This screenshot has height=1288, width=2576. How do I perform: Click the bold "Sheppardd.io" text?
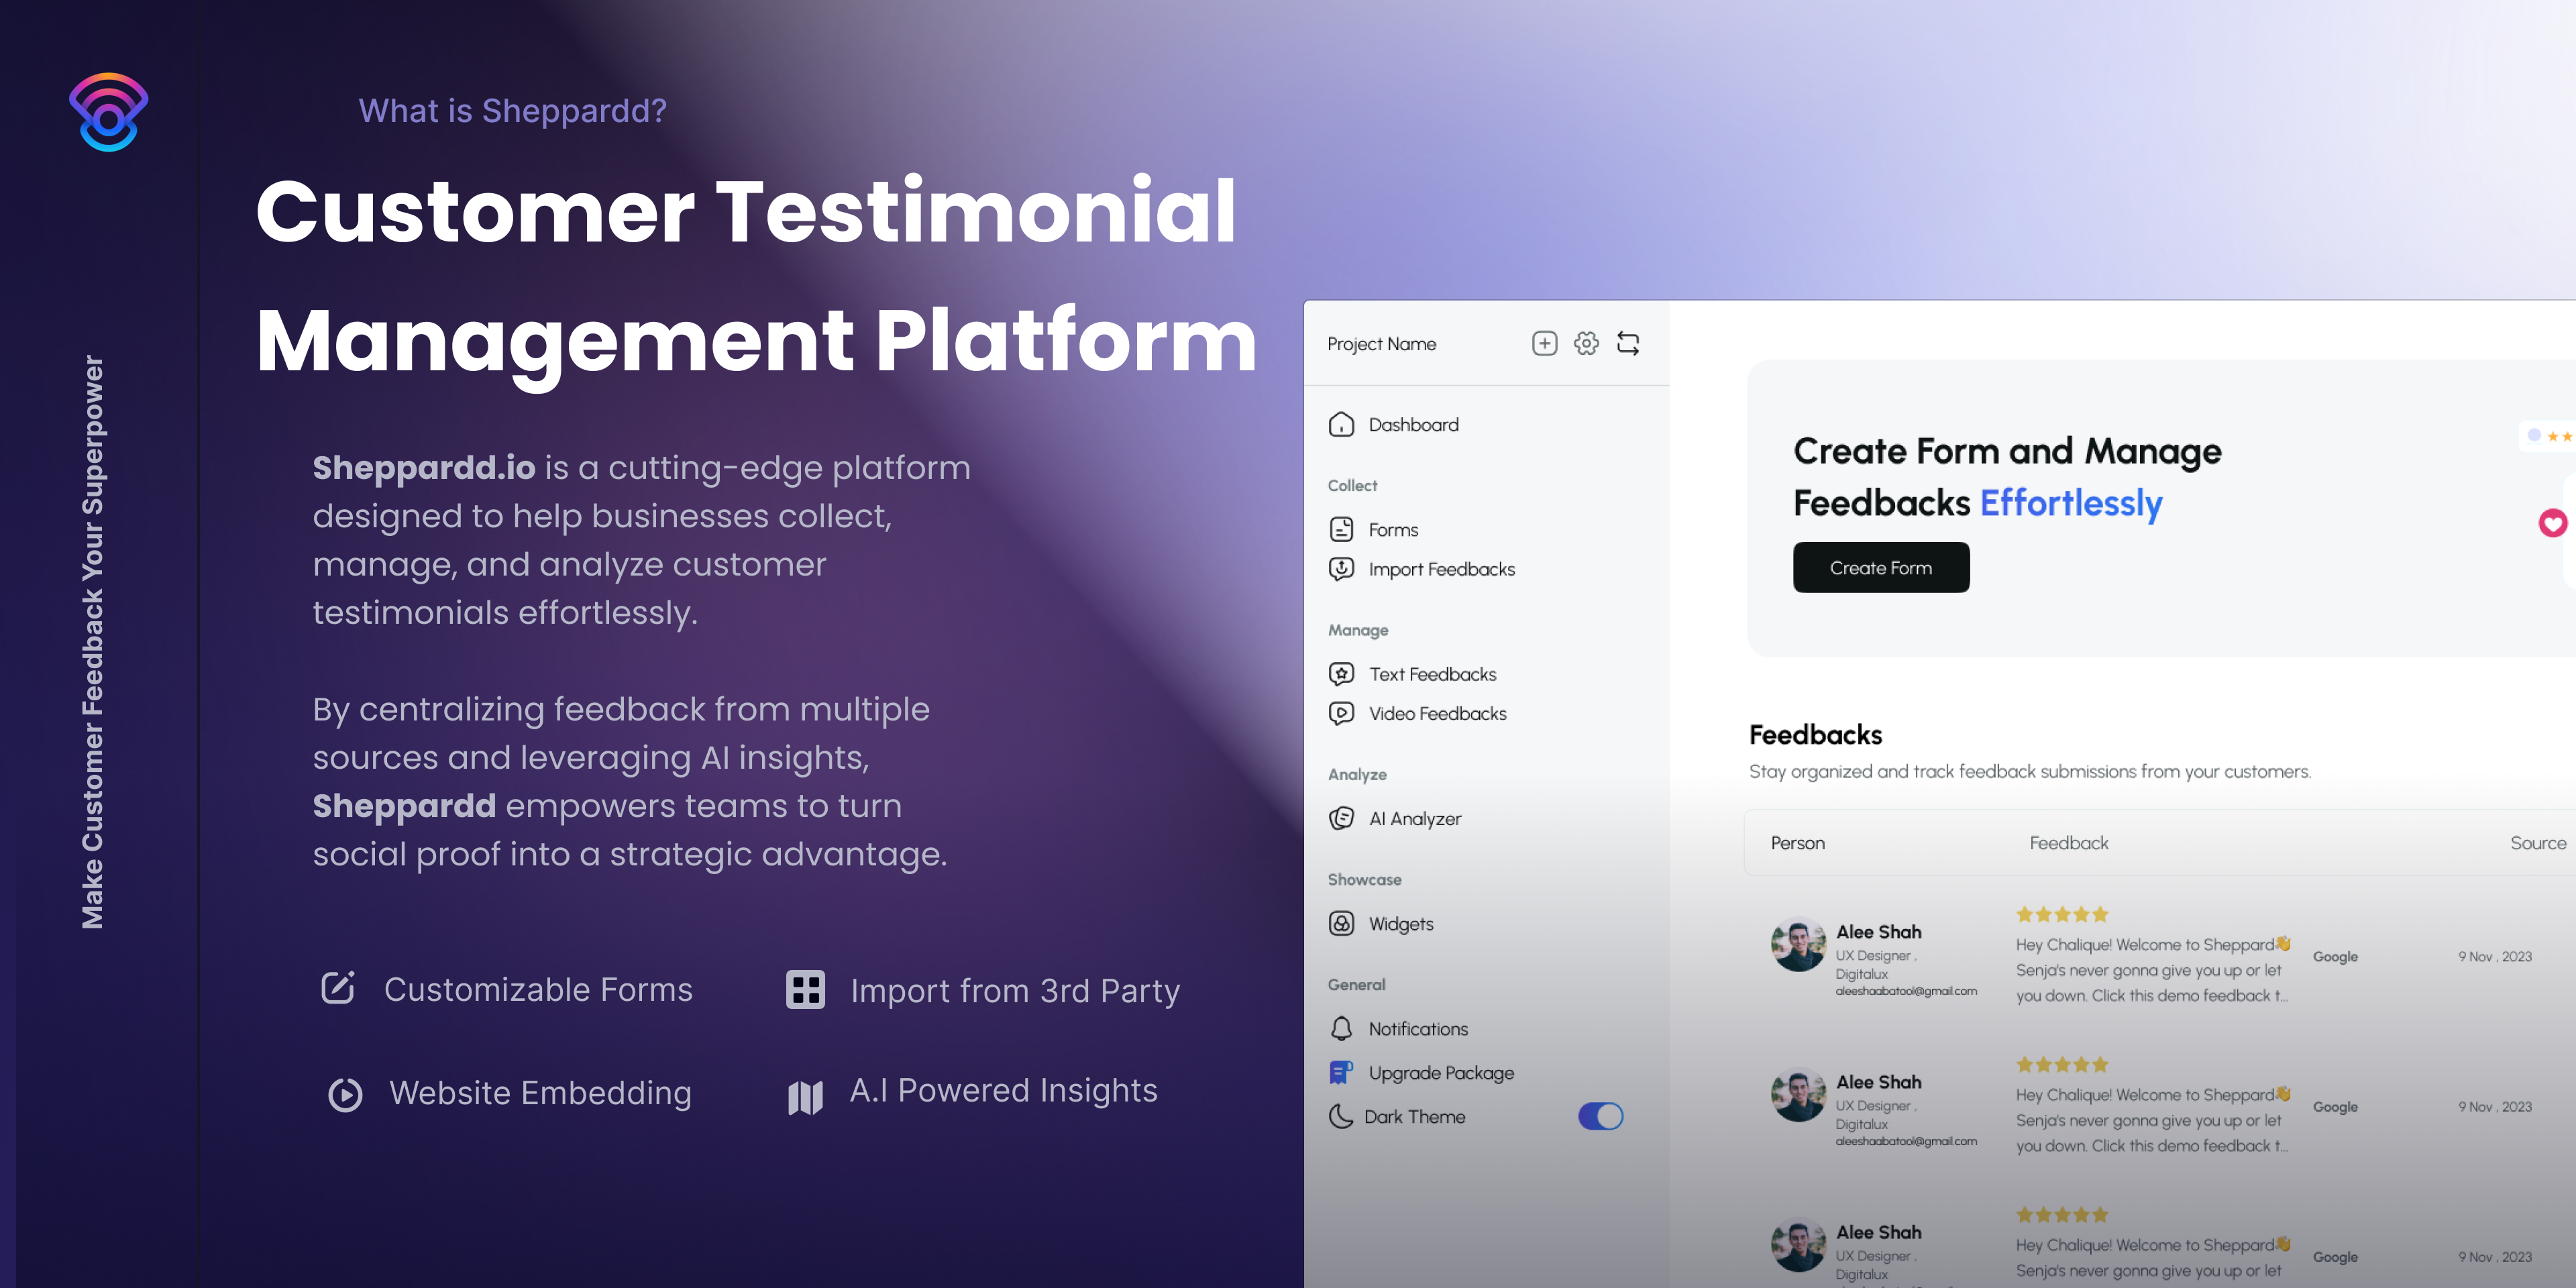click(x=424, y=467)
